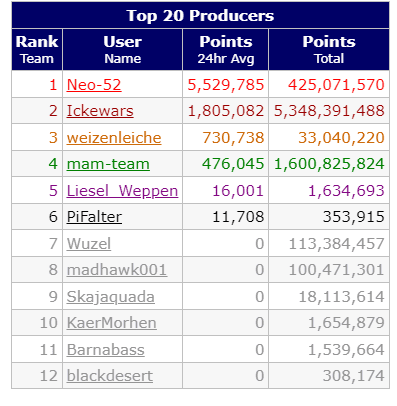This screenshot has height=406, width=397.
Task: Click the User Name column header
Action: coord(122,50)
